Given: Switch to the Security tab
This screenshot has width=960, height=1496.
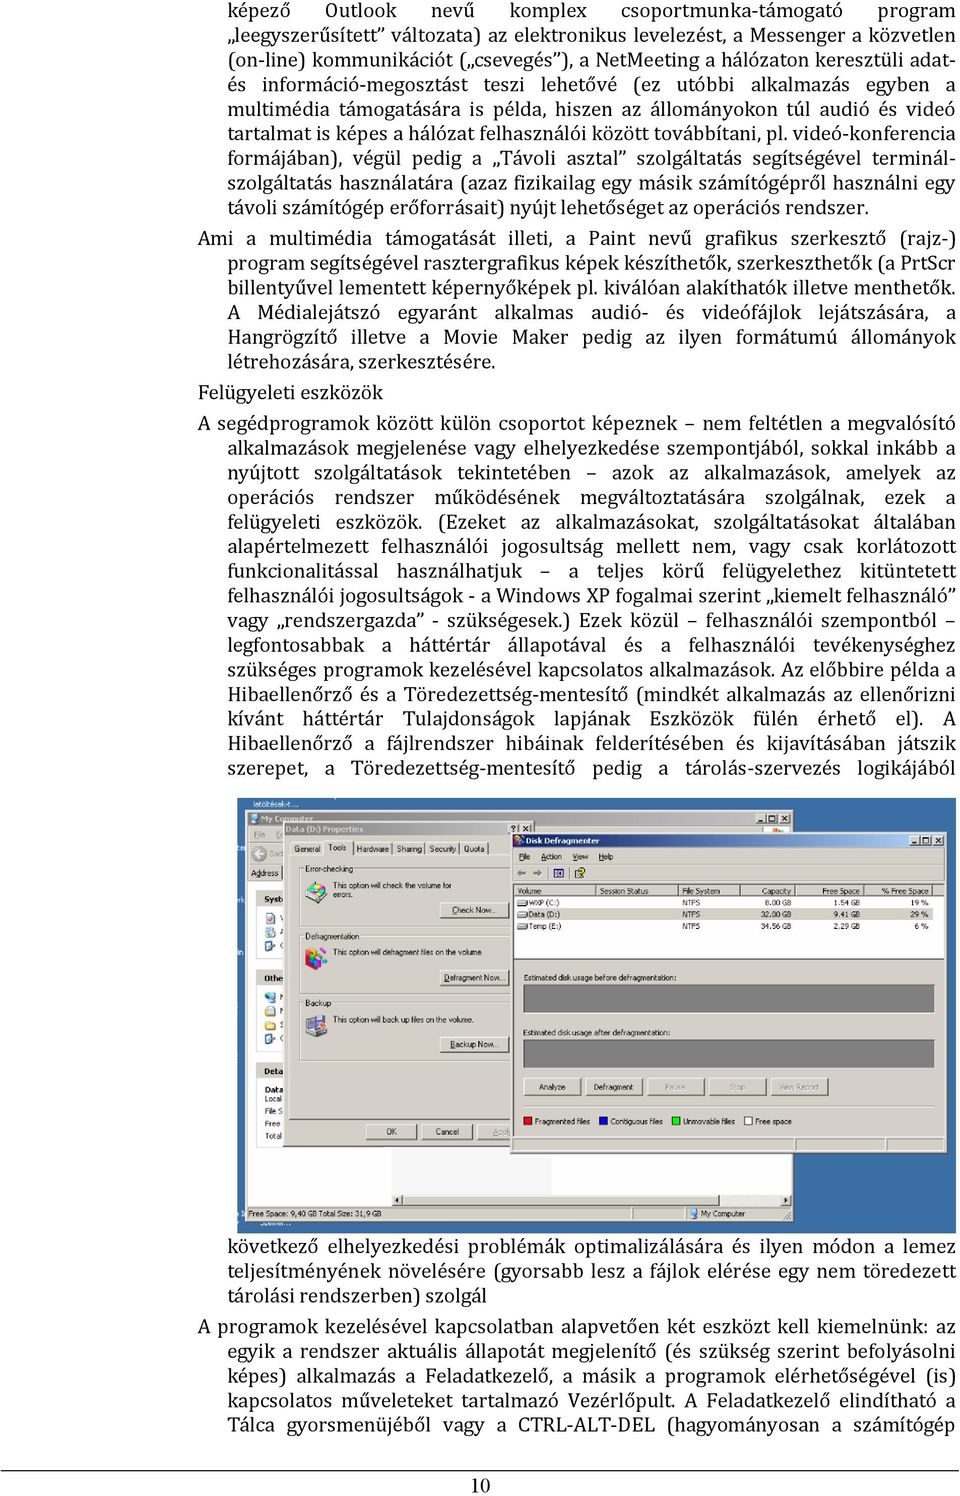Looking at the screenshot, I should pyautogui.click(x=442, y=848).
